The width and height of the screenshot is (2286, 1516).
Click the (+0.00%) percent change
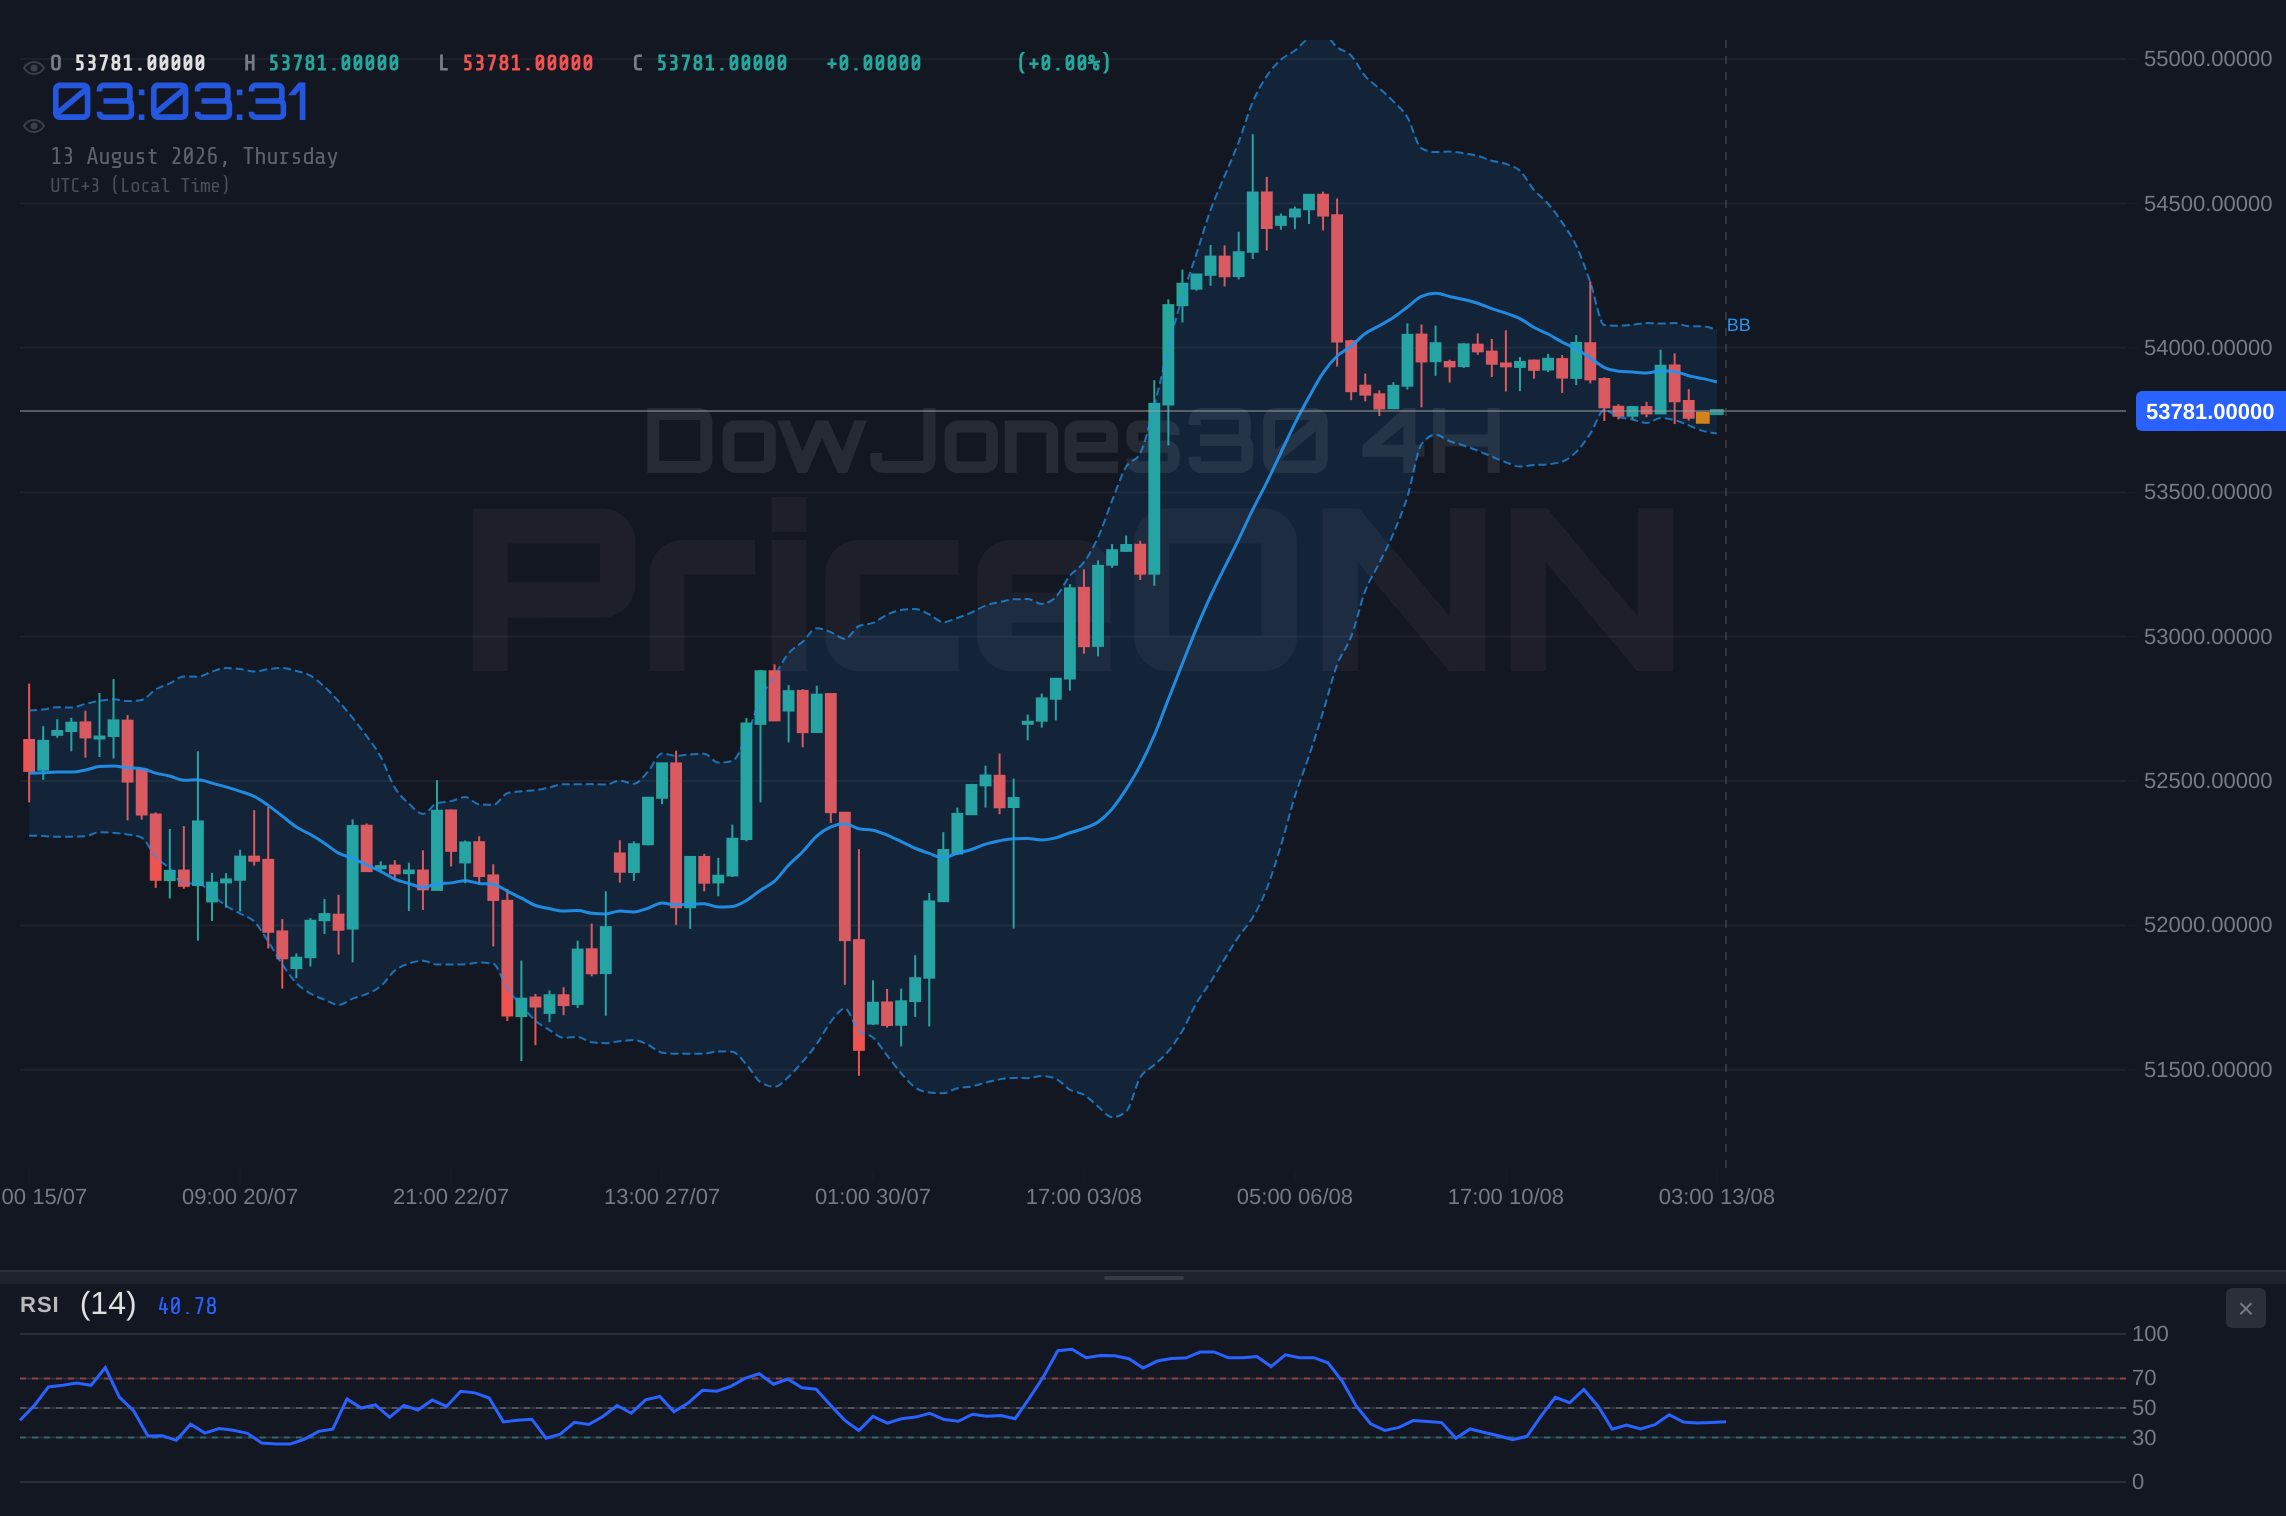(1064, 63)
